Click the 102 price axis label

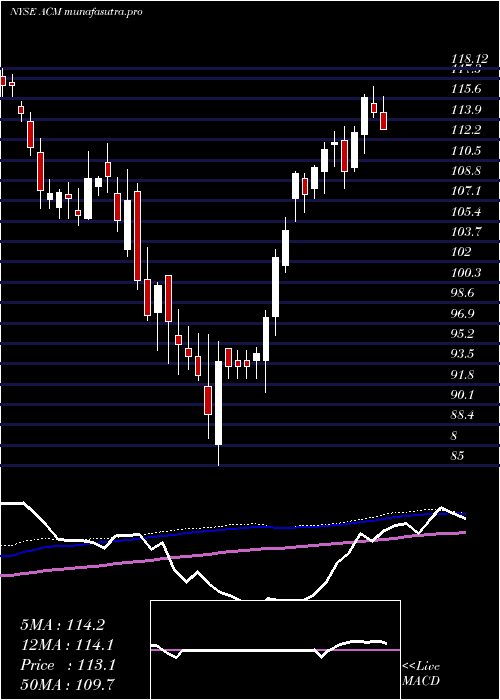pyautogui.click(x=461, y=252)
